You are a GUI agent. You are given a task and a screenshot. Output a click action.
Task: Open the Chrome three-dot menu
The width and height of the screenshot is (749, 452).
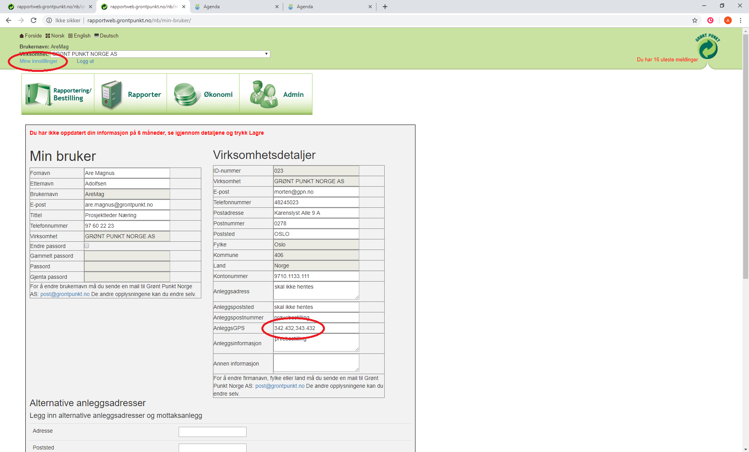741,21
